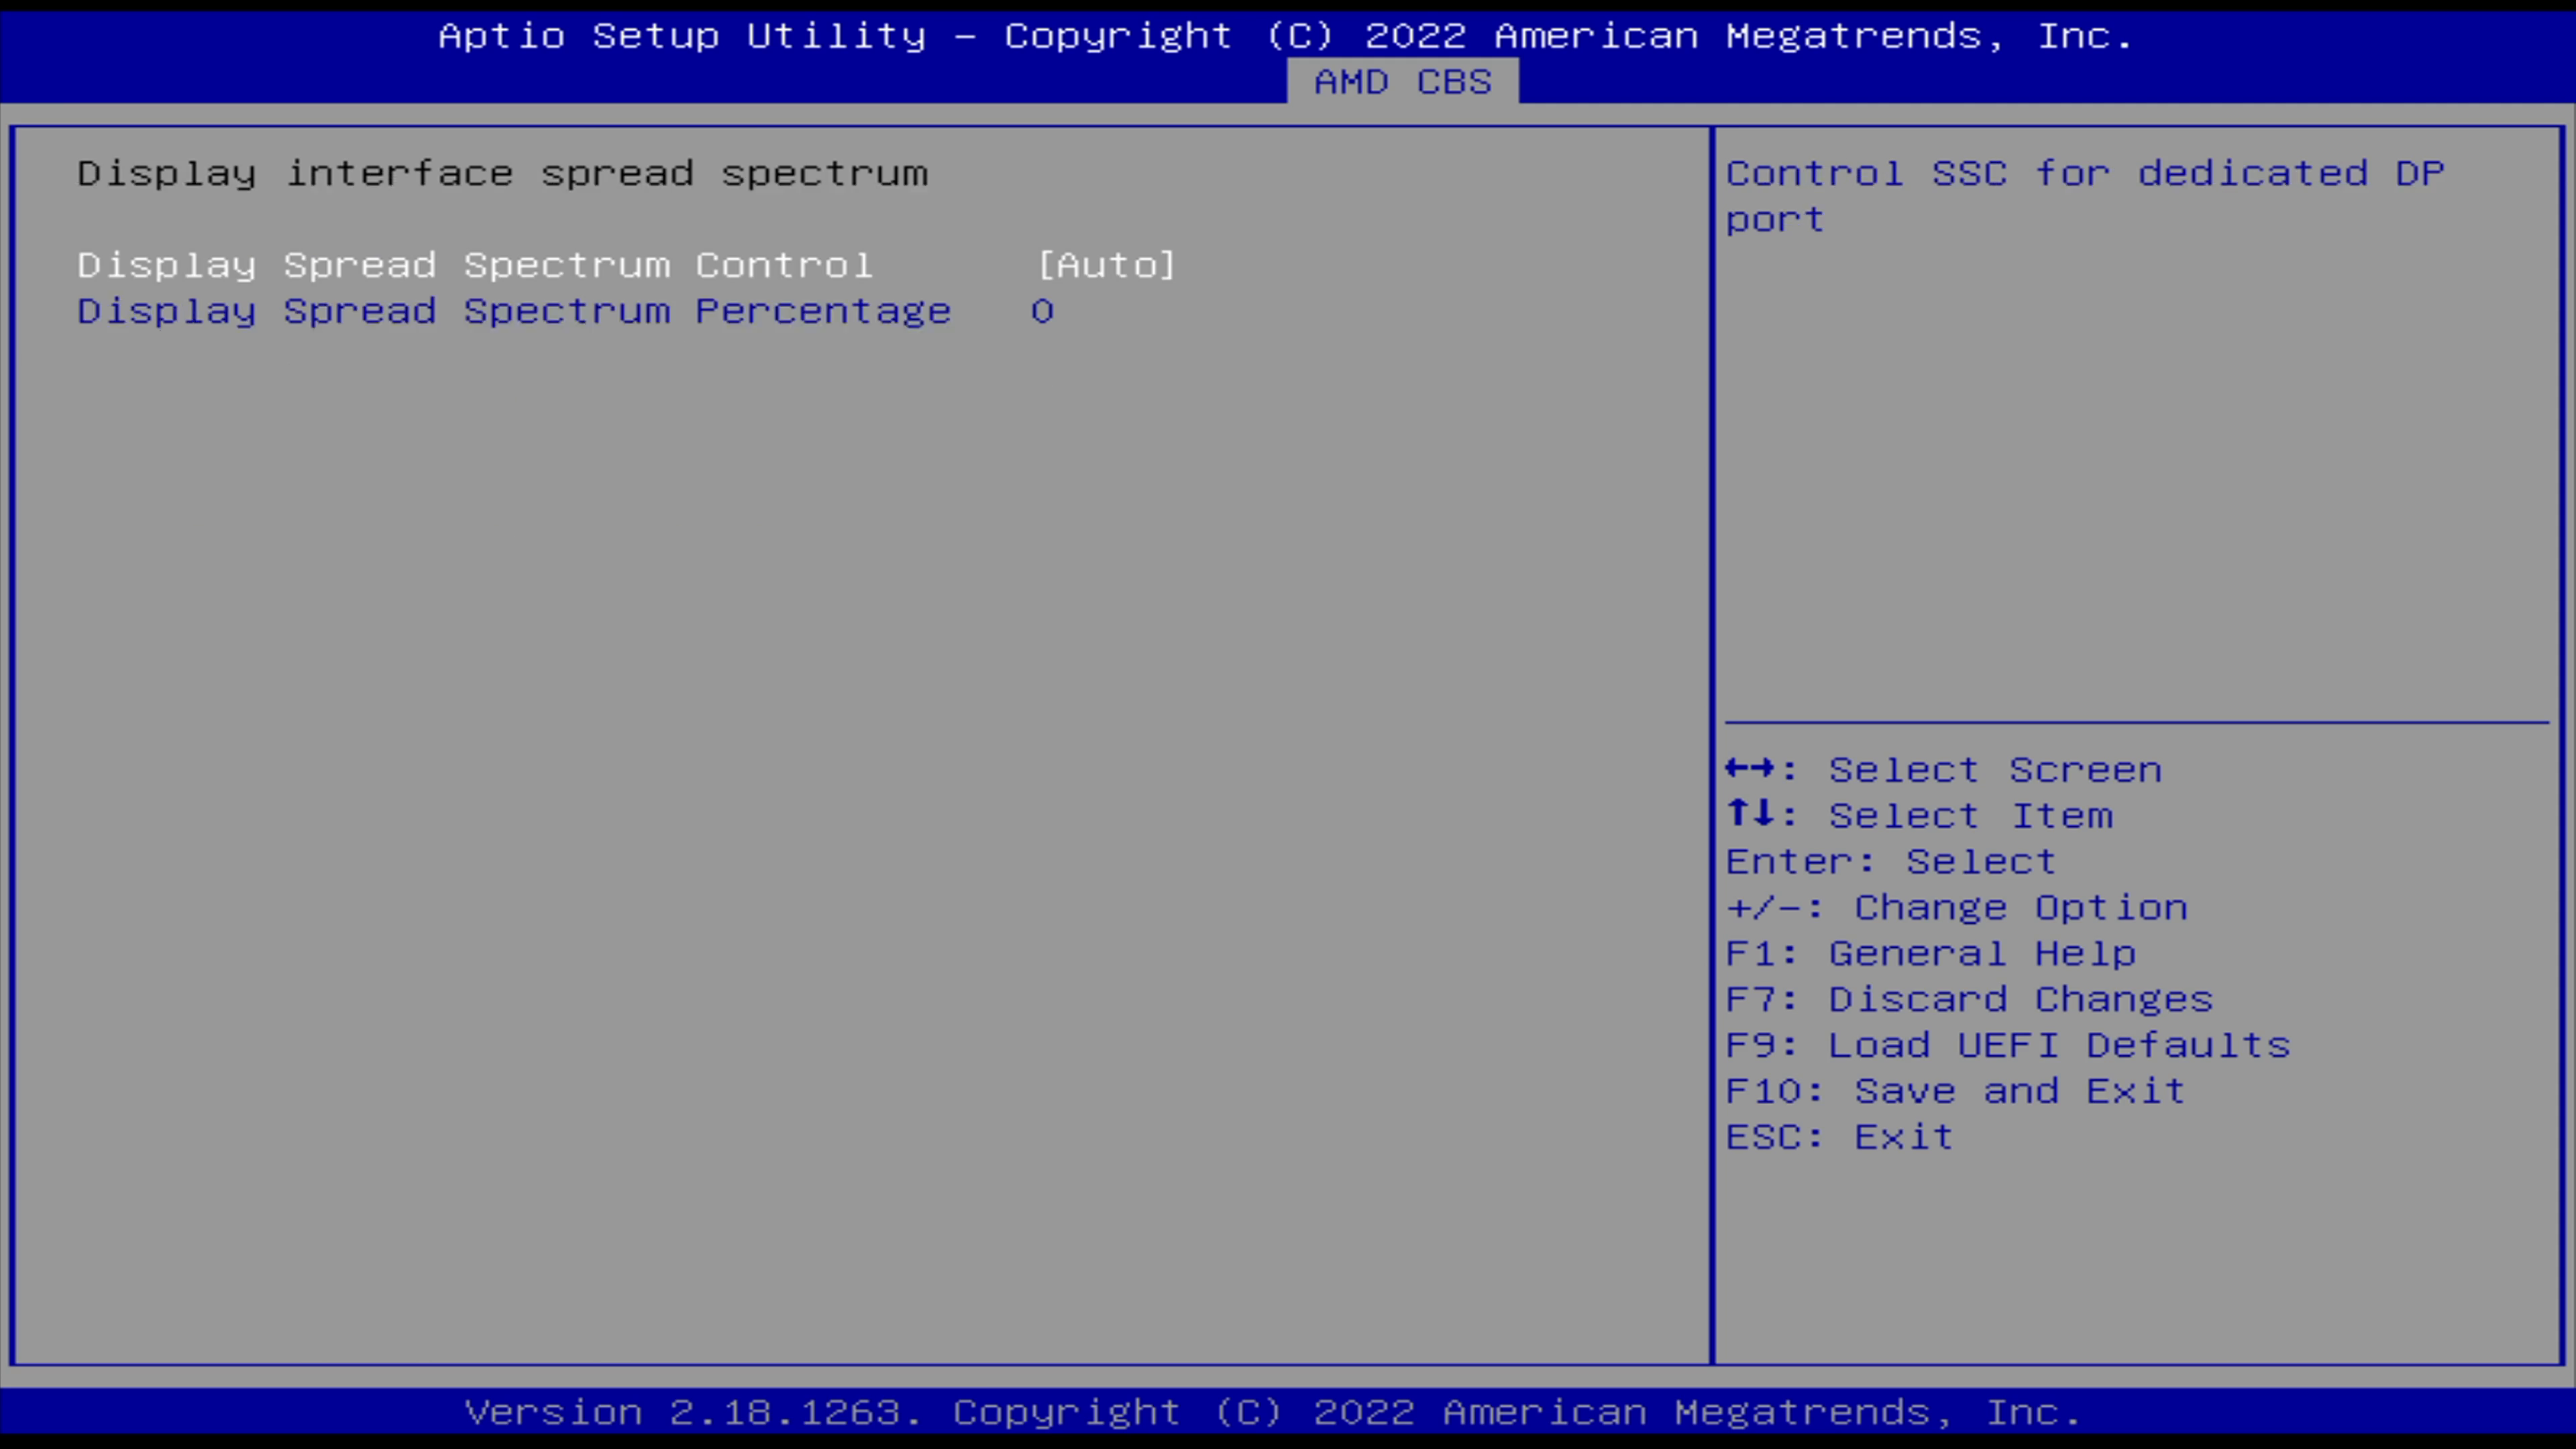
Task: Click the Display interface spread spectrum heading
Action: point(503,174)
